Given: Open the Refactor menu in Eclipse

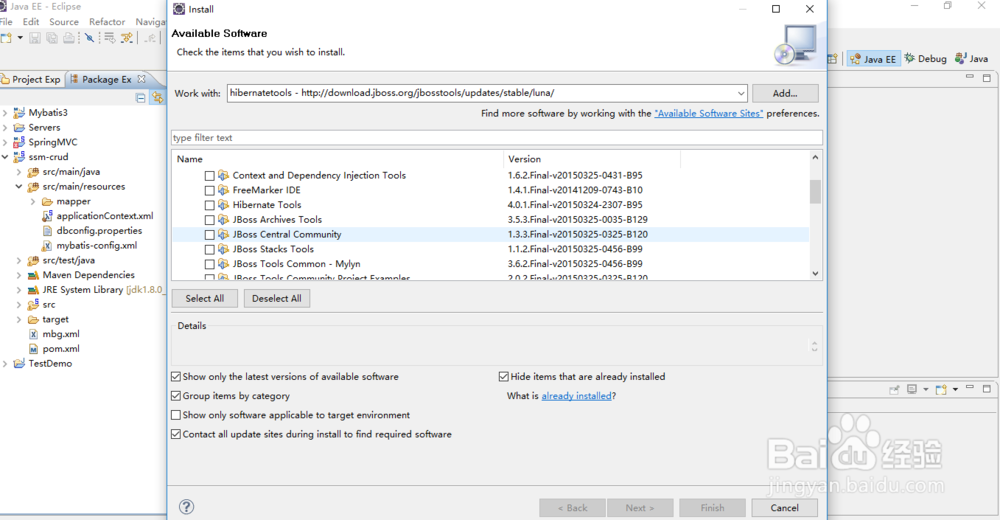Looking at the screenshot, I should tap(107, 22).
